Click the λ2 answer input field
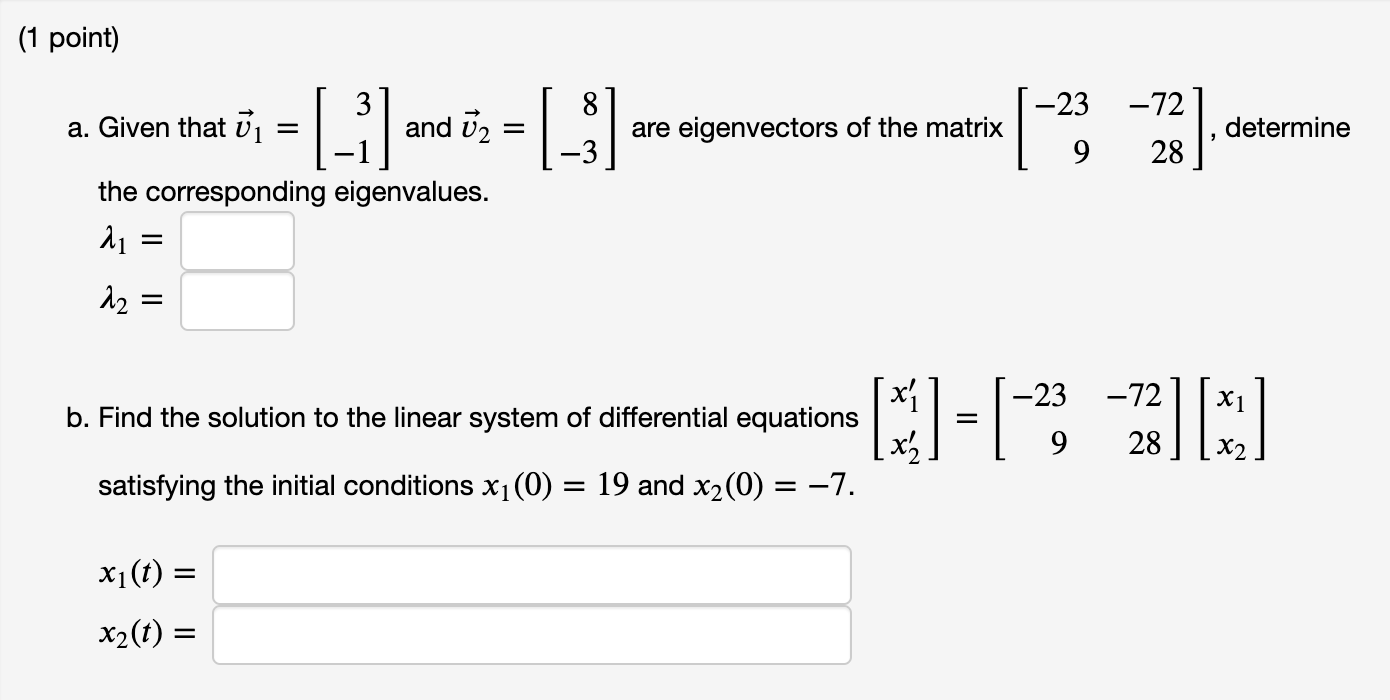 click(x=236, y=301)
